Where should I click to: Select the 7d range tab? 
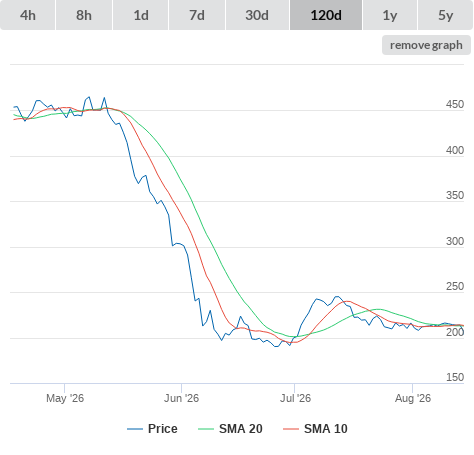click(197, 15)
